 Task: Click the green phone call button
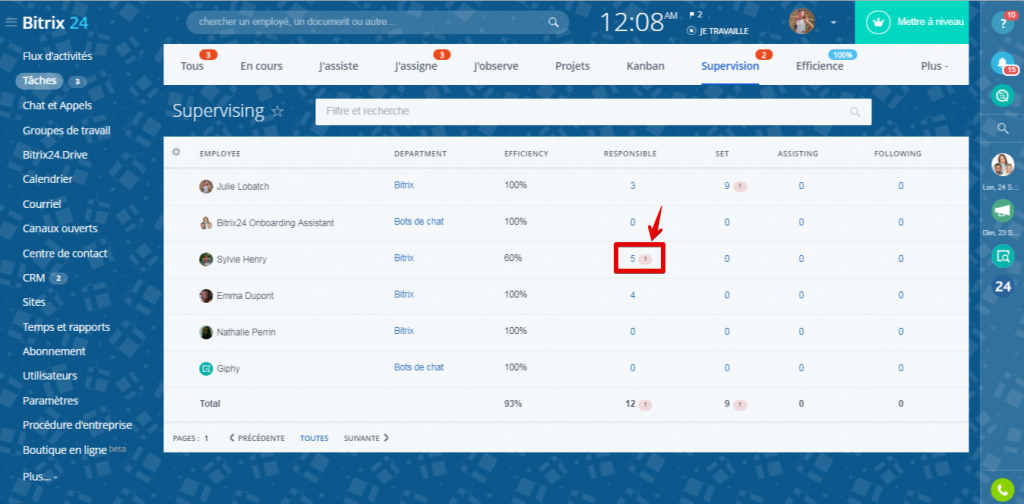point(1002,489)
